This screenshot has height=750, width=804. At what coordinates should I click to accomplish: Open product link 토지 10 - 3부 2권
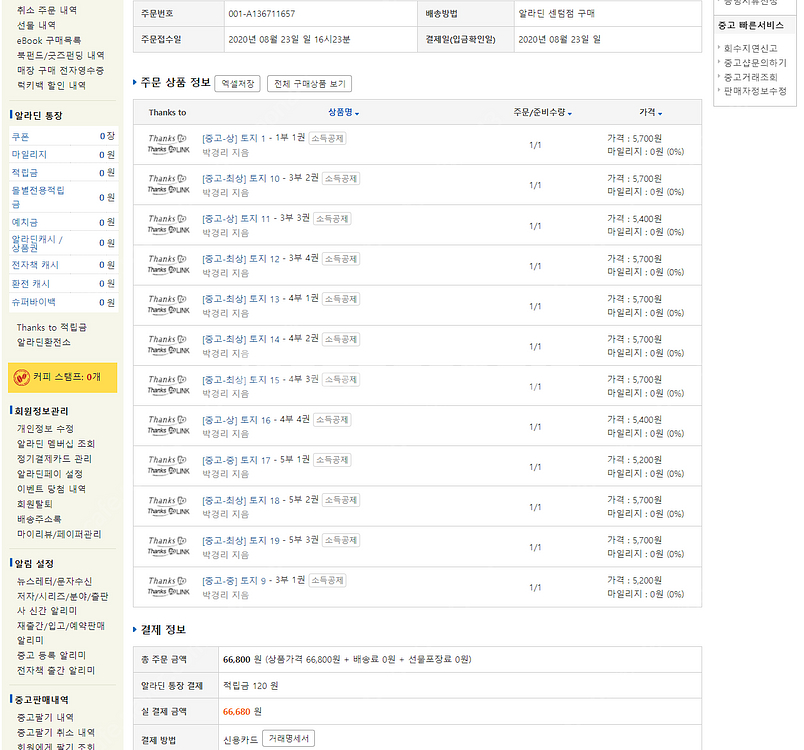pos(260,178)
